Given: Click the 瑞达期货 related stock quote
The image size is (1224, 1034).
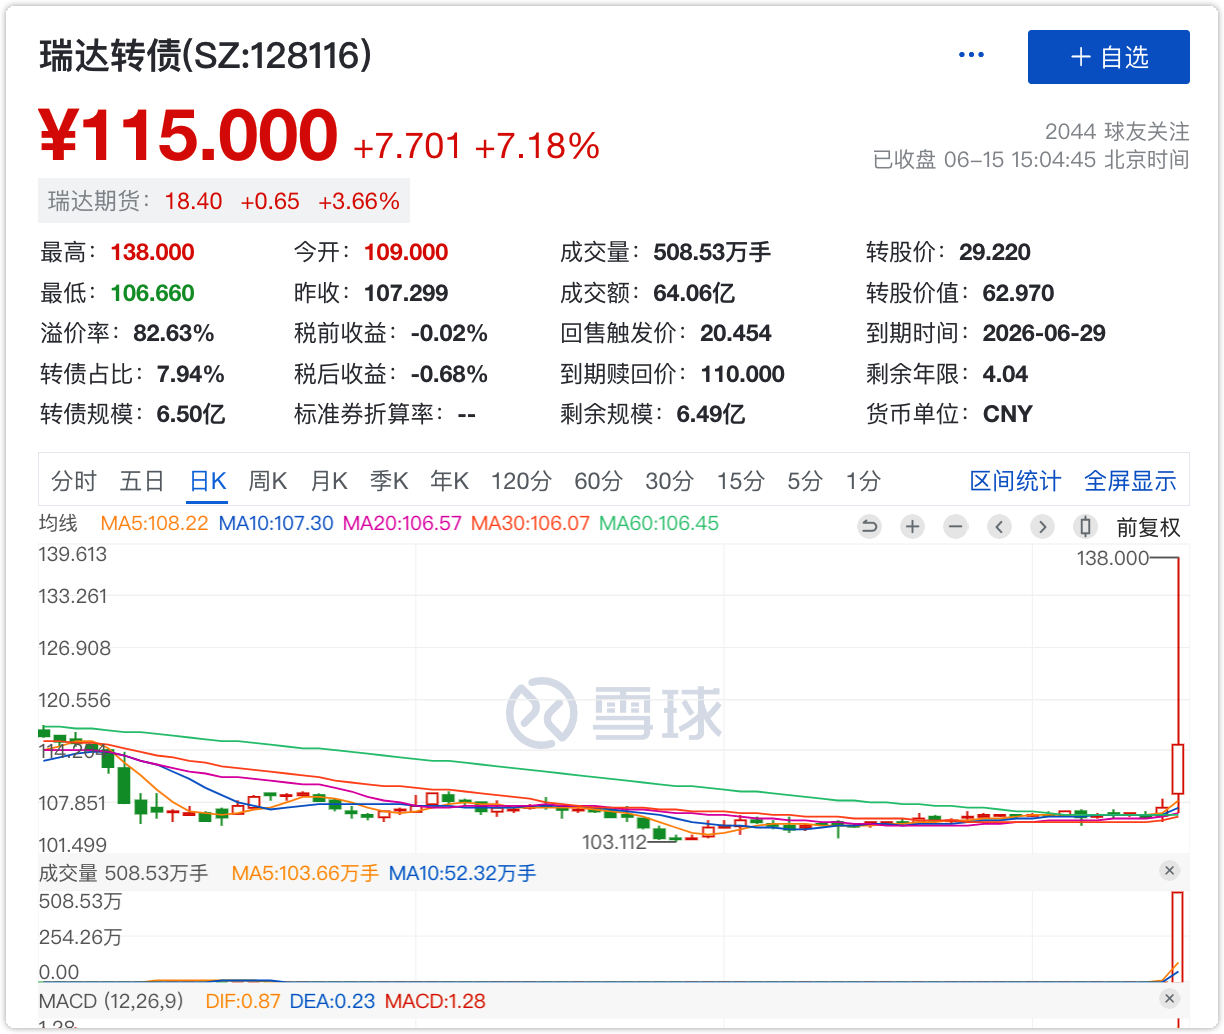Looking at the screenshot, I should click(224, 201).
